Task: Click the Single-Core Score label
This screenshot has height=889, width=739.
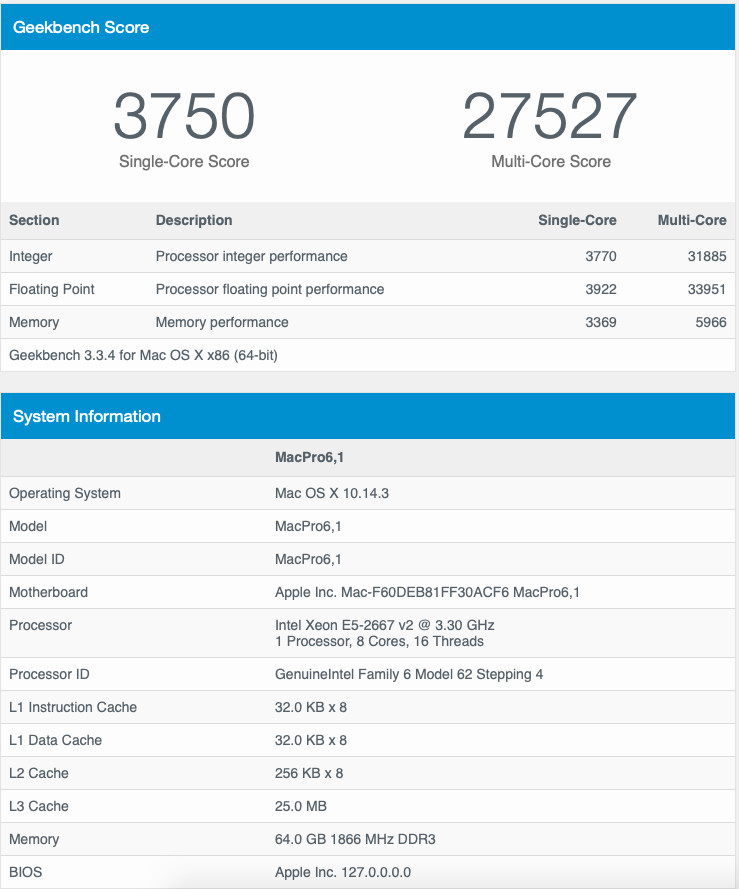Action: point(184,162)
